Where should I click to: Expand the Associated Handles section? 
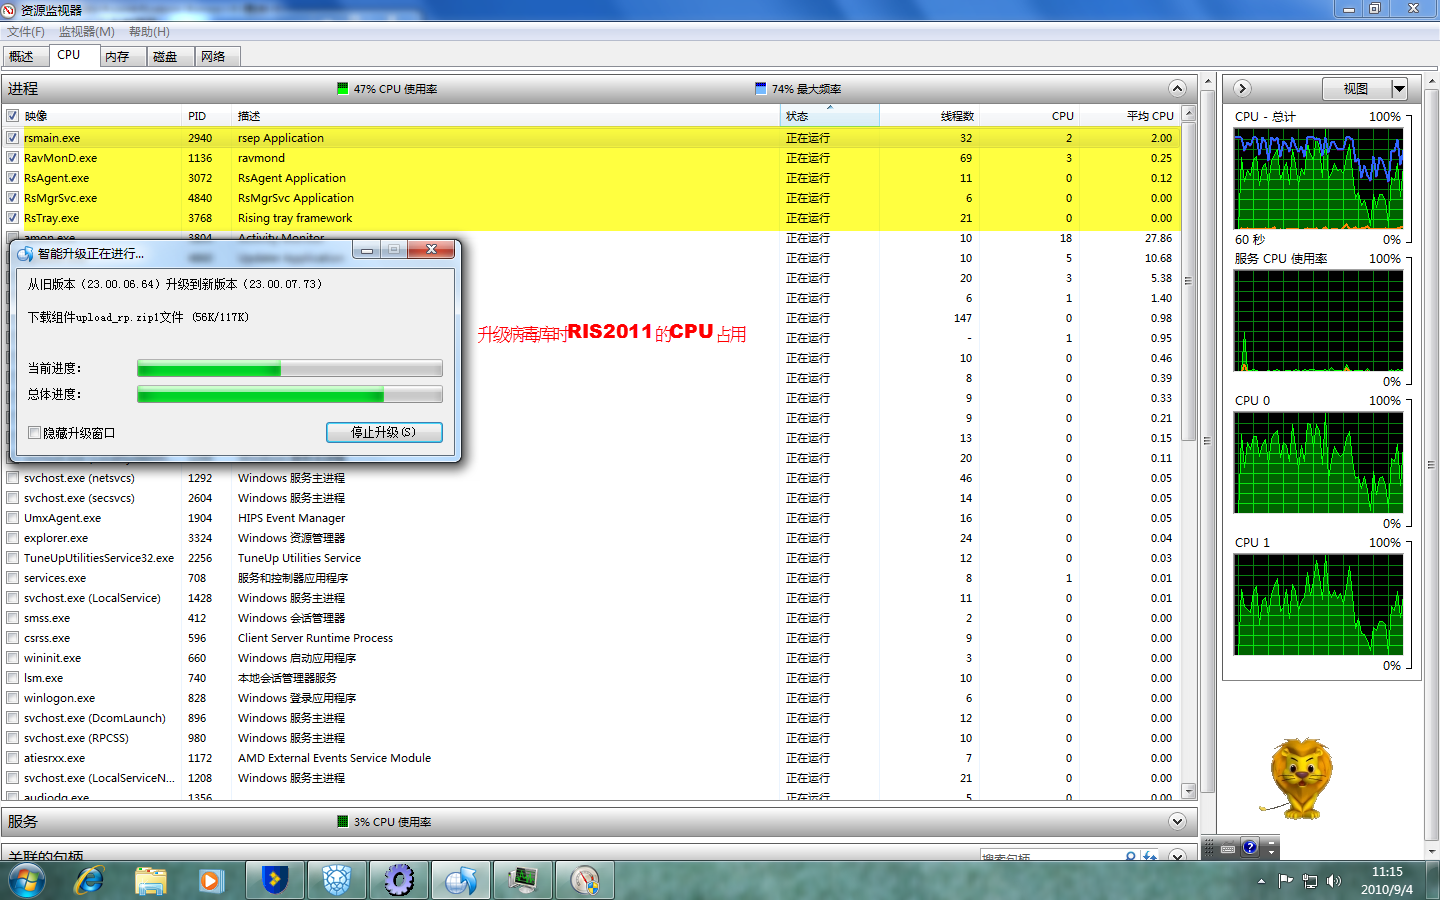1177,856
